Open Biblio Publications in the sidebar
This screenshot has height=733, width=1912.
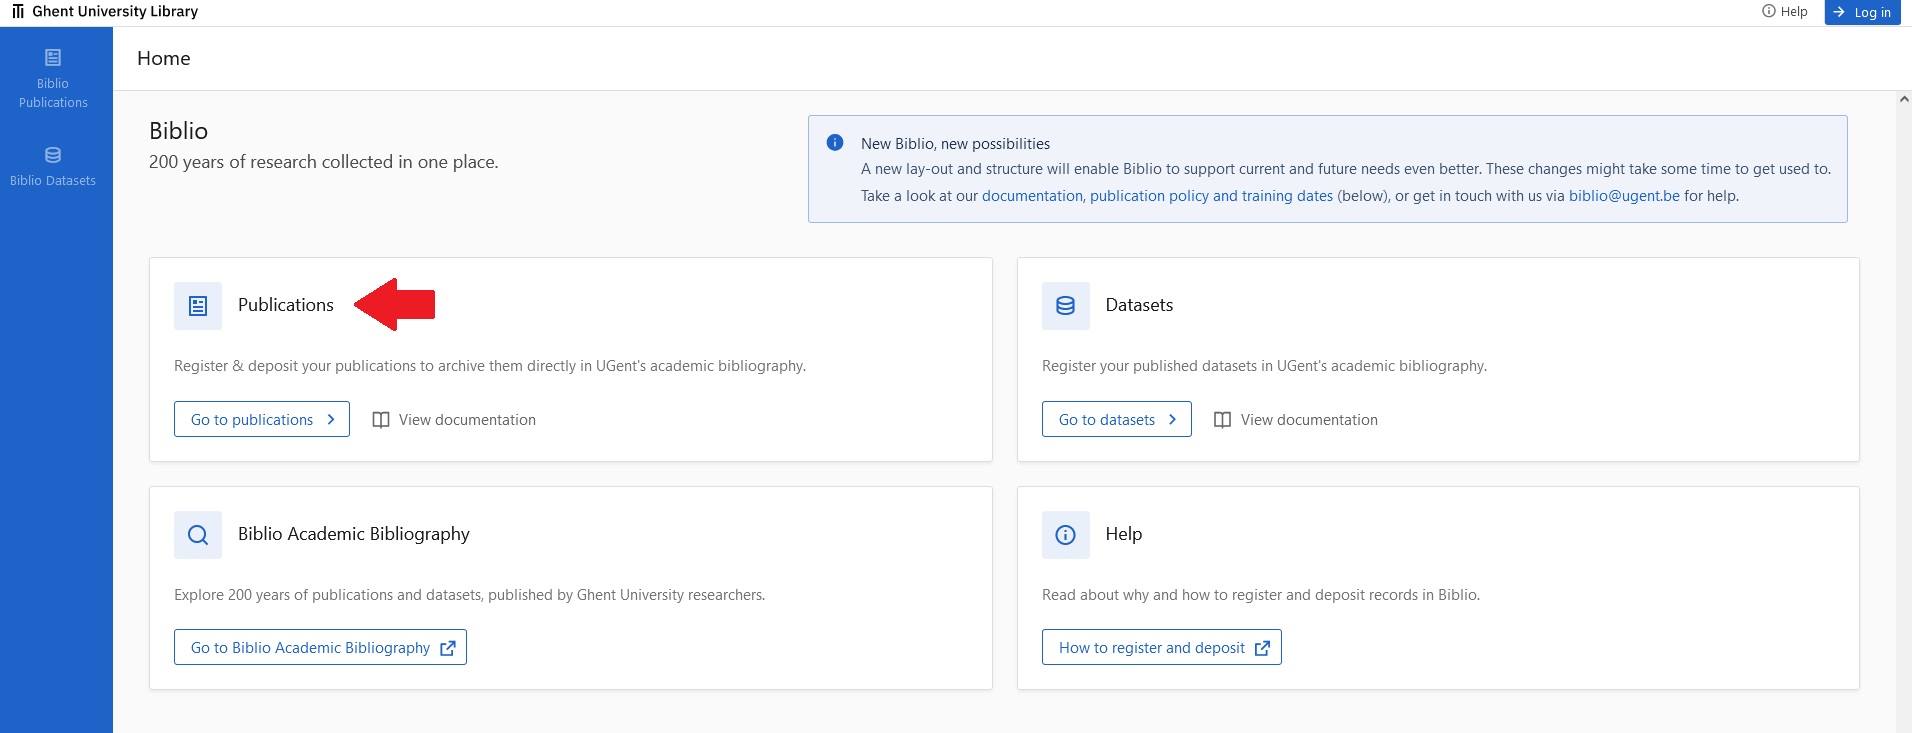(x=53, y=79)
